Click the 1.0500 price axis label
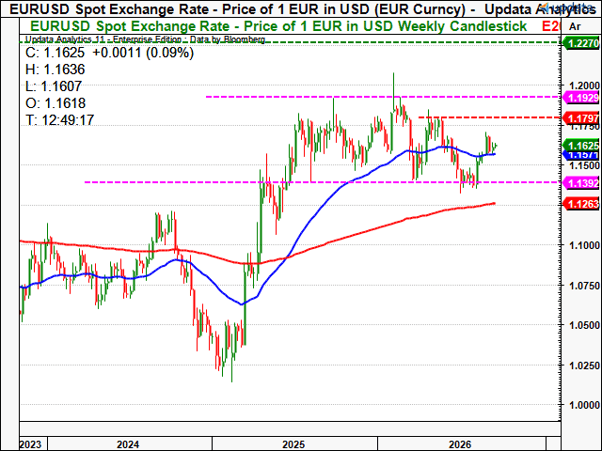The height and width of the screenshot is (451, 602). click(x=585, y=325)
